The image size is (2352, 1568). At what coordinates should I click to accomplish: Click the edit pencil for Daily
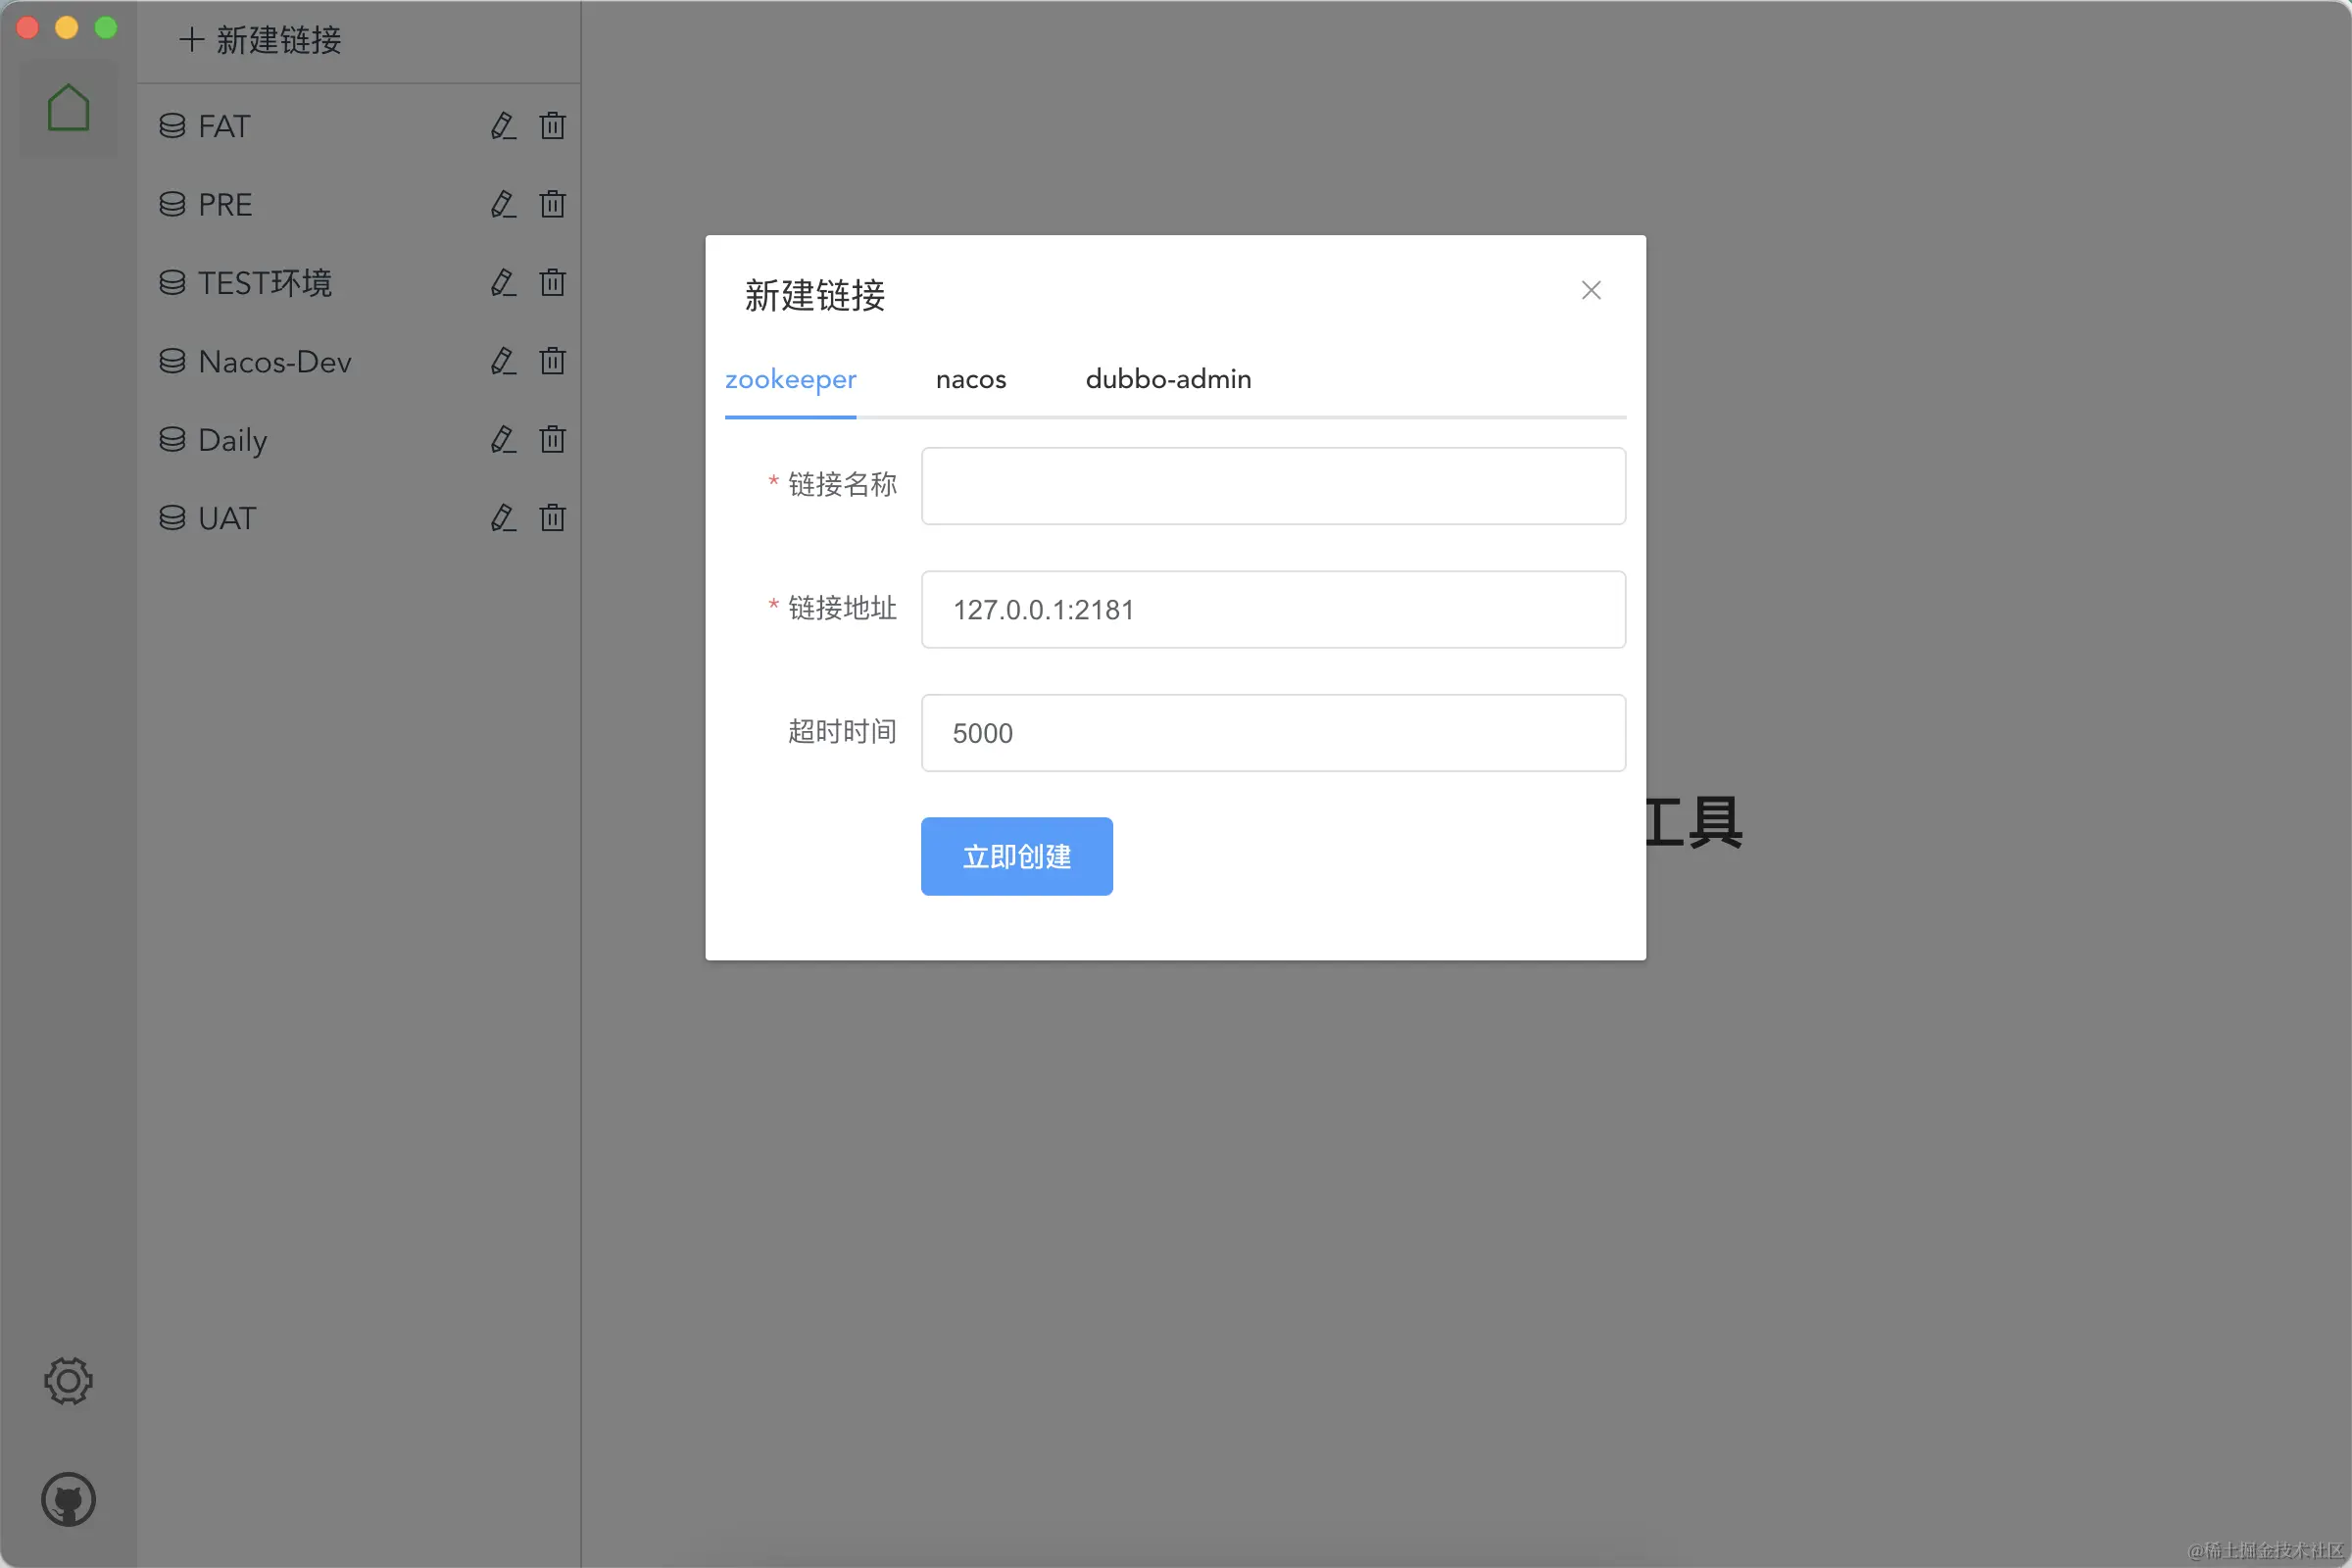(x=503, y=439)
